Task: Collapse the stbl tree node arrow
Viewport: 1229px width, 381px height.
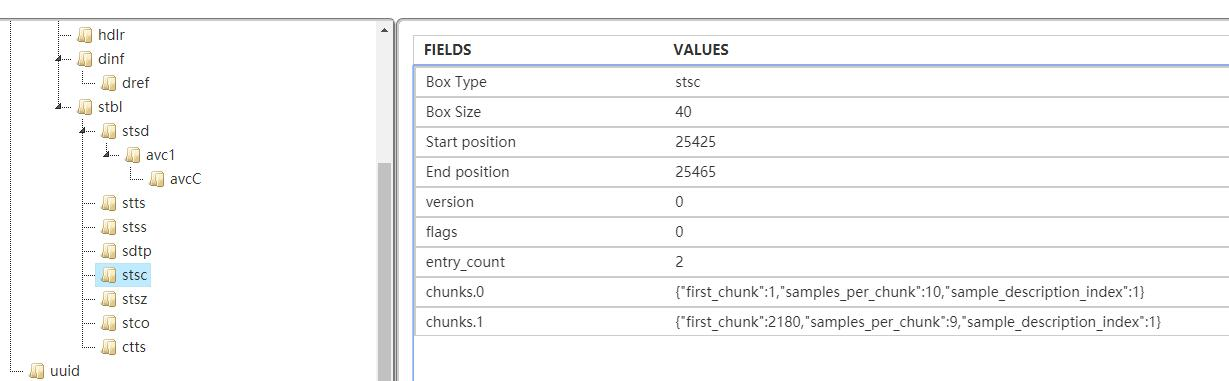Action: click(60, 107)
